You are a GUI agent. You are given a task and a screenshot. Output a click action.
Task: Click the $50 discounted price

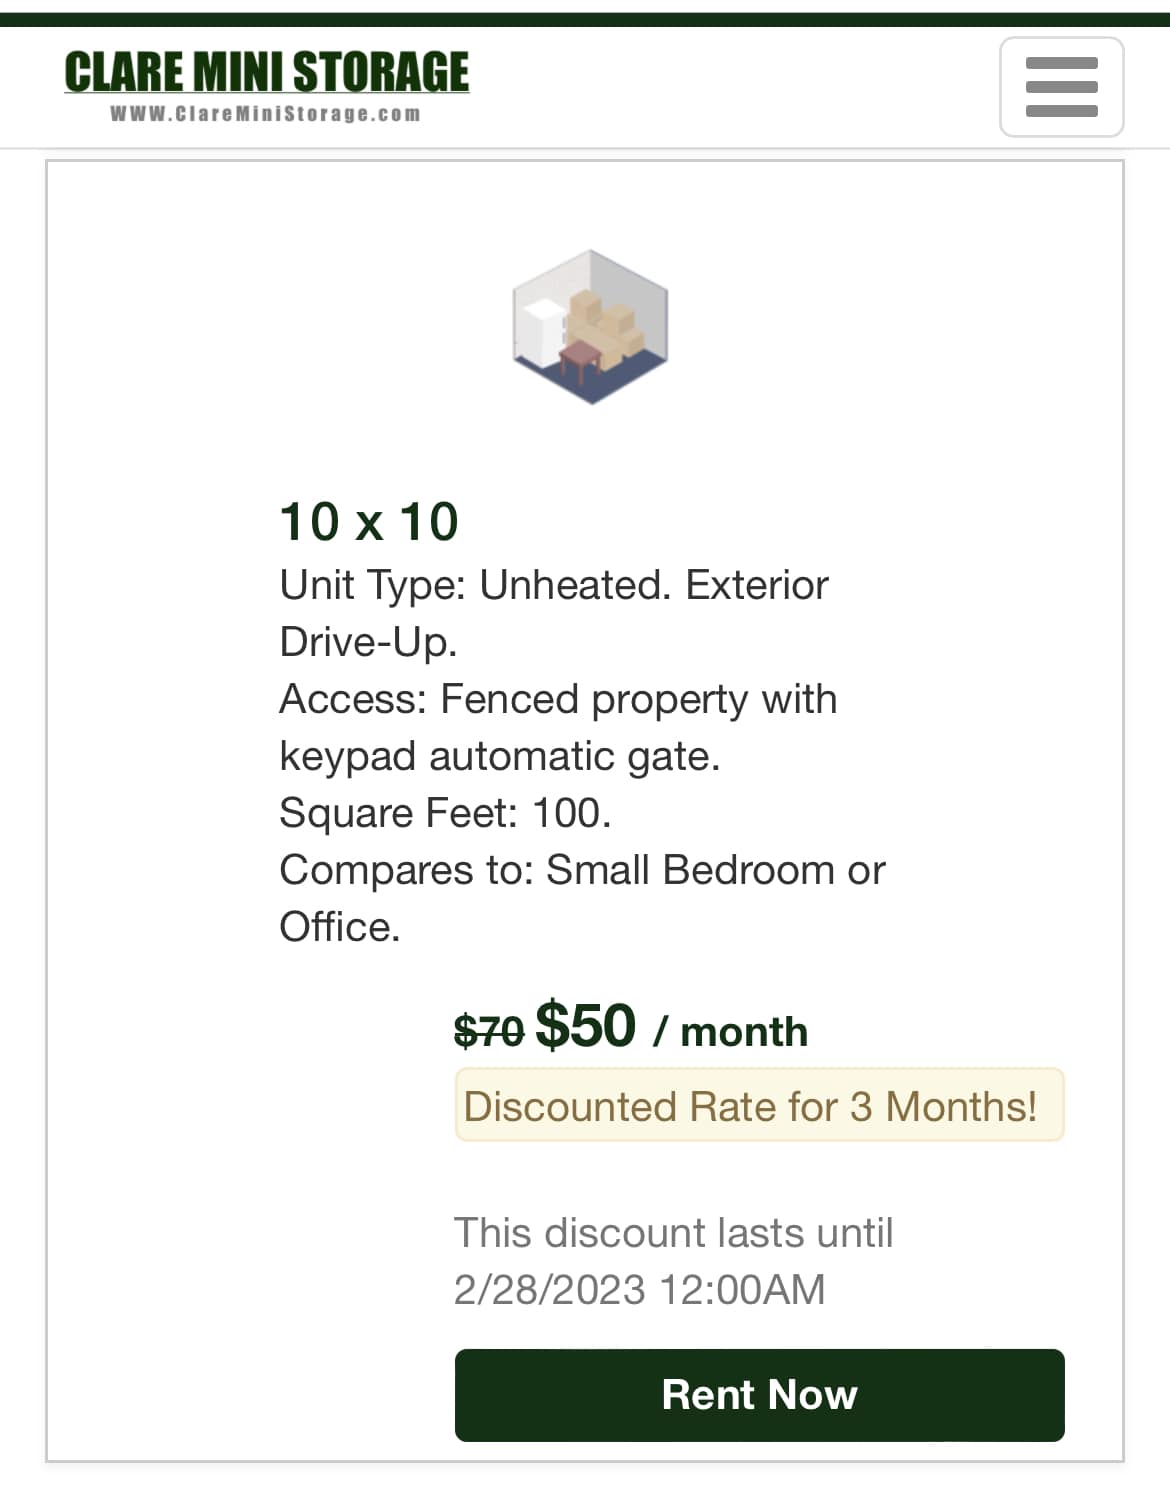(586, 1025)
